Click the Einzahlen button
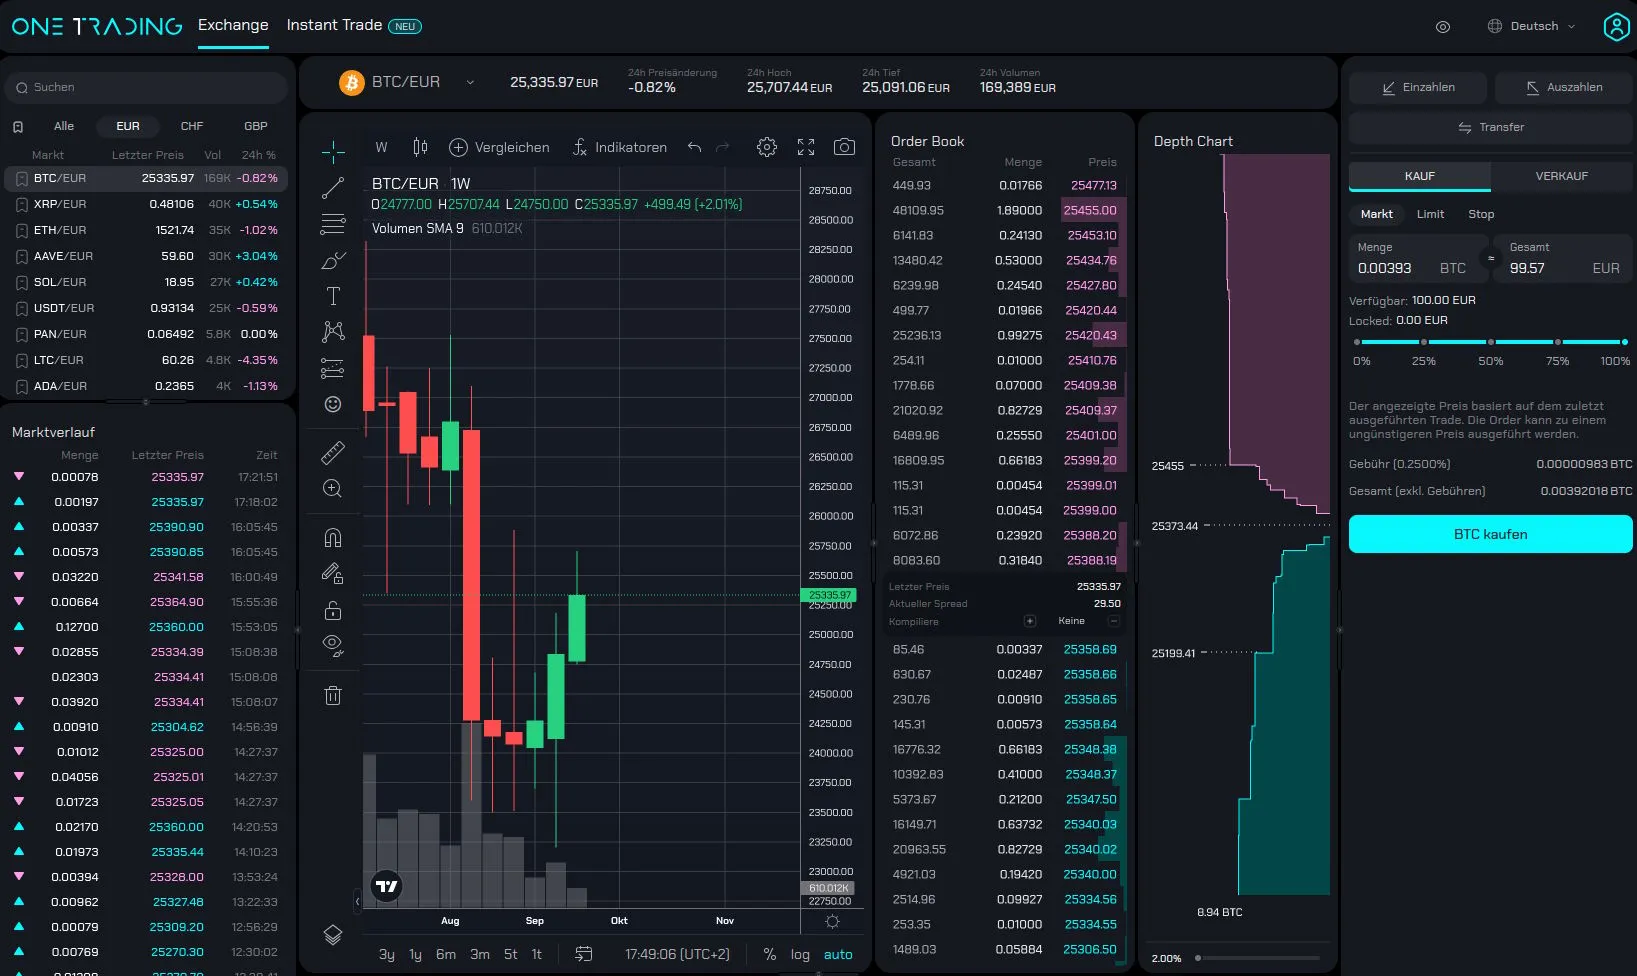The width and height of the screenshot is (1637, 976). tap(1417, 87)
